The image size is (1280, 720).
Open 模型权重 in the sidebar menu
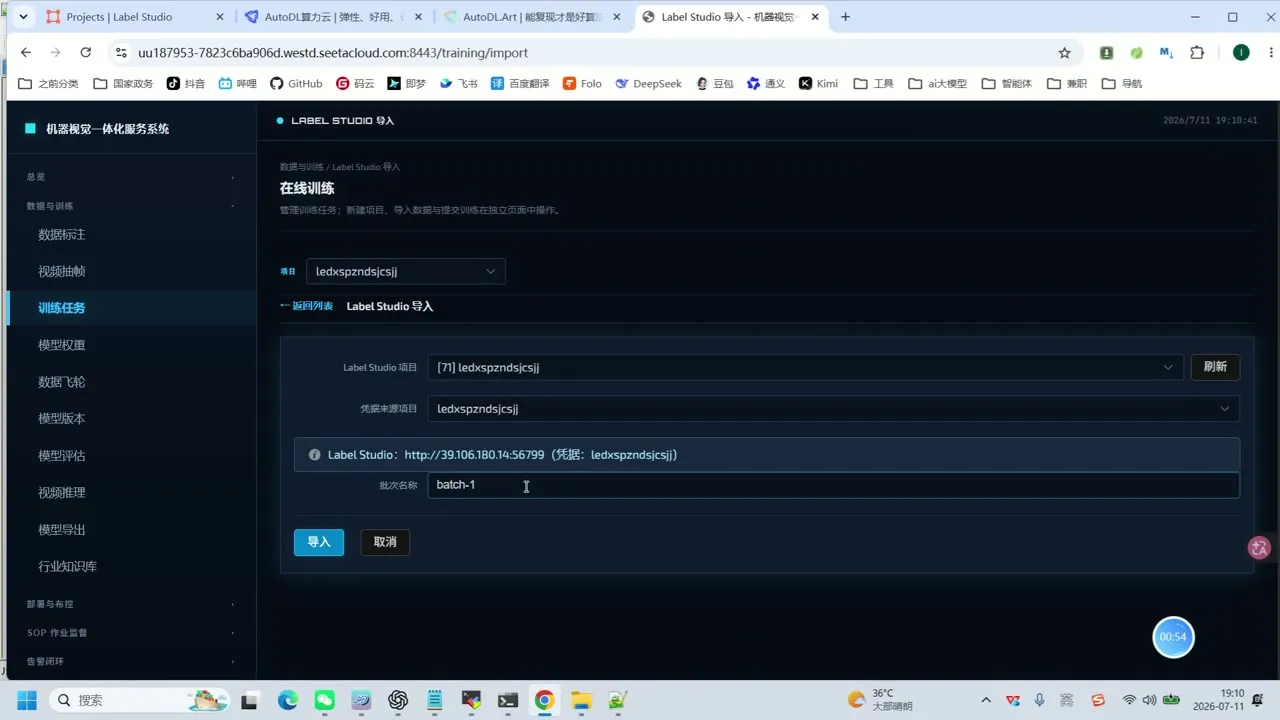point(62,345)
